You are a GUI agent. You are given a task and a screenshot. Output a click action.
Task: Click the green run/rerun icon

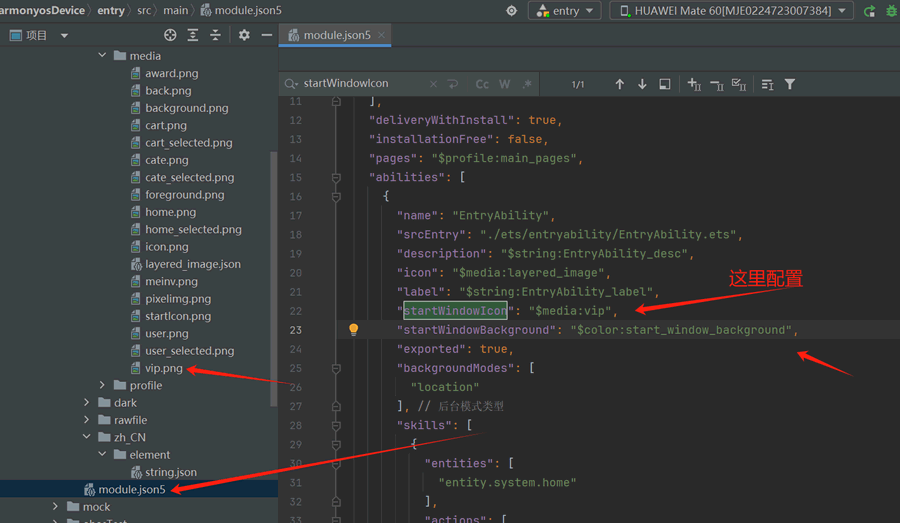870,10
